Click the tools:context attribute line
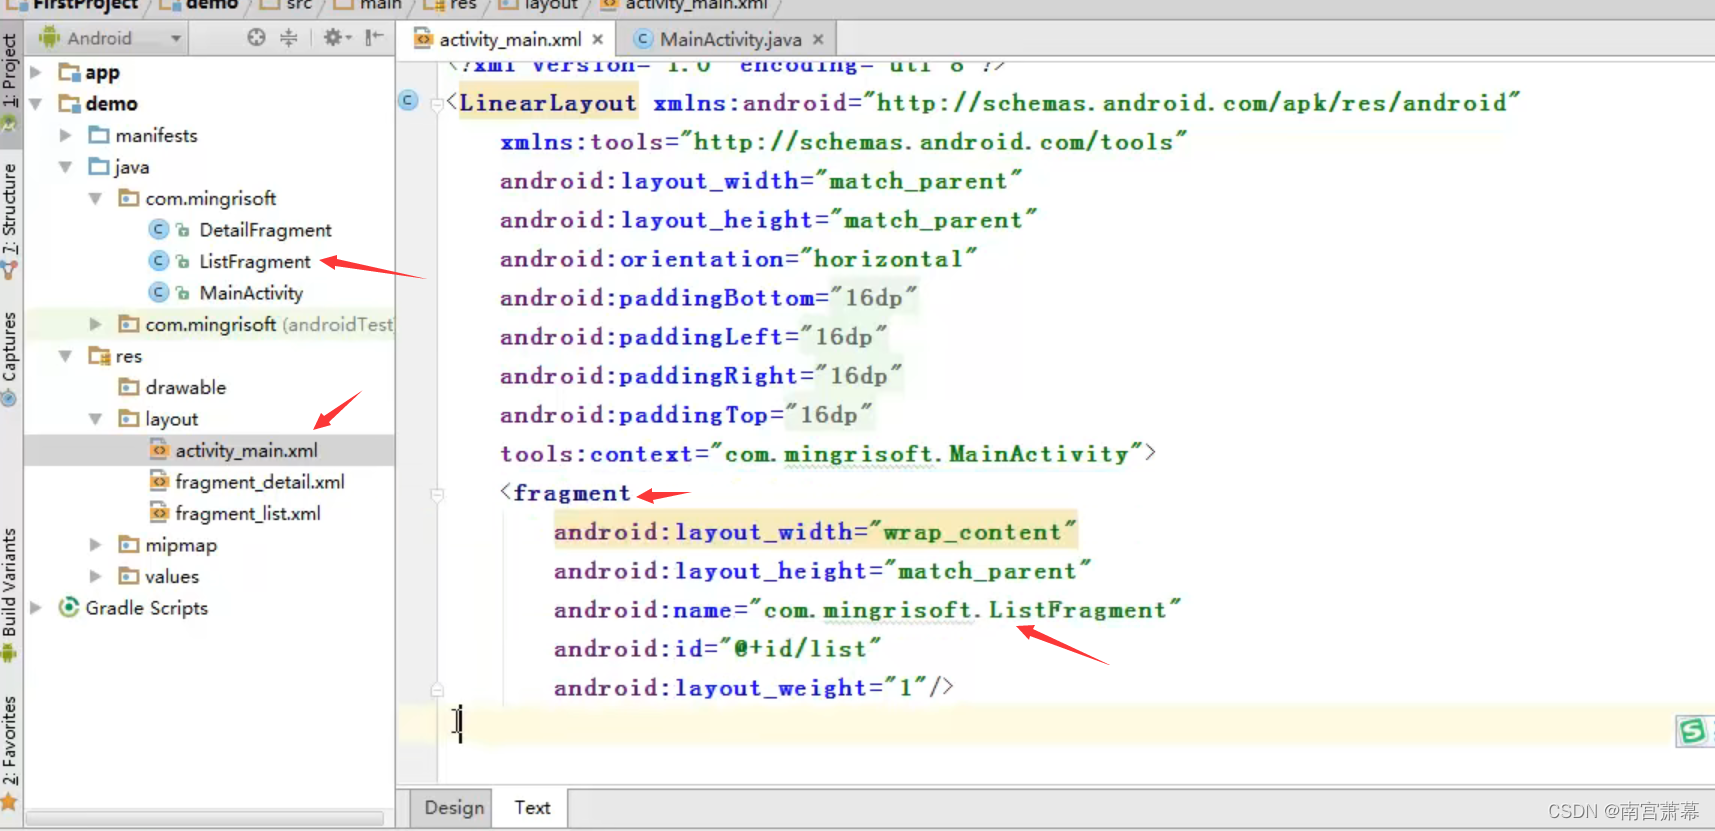Viewport: 1715px width, 831px height. pyautogui.click(x=828, y=454)
